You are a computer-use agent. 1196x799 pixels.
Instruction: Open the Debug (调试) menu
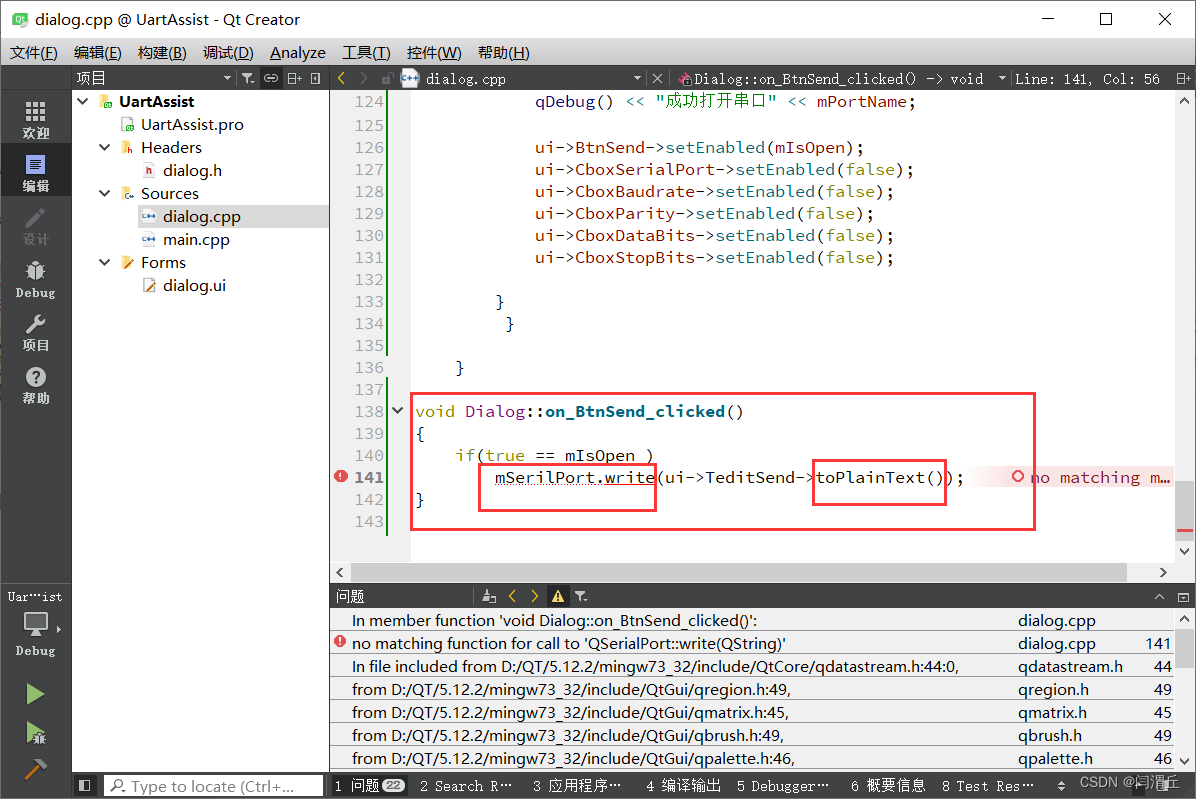(228, 53)
